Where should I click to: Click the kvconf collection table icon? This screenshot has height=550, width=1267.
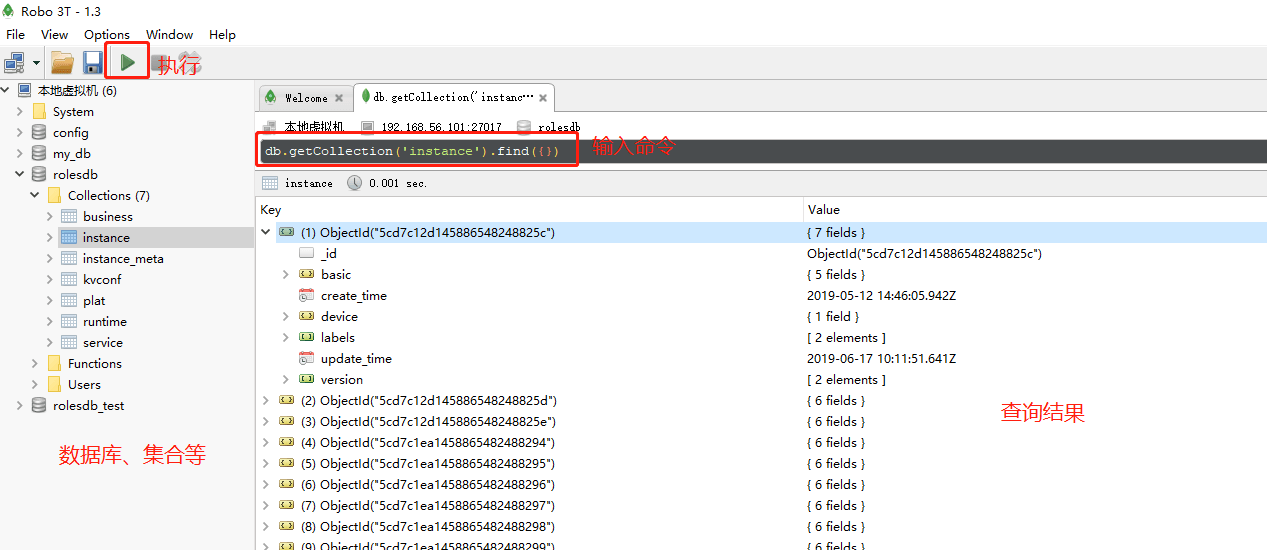69,279
